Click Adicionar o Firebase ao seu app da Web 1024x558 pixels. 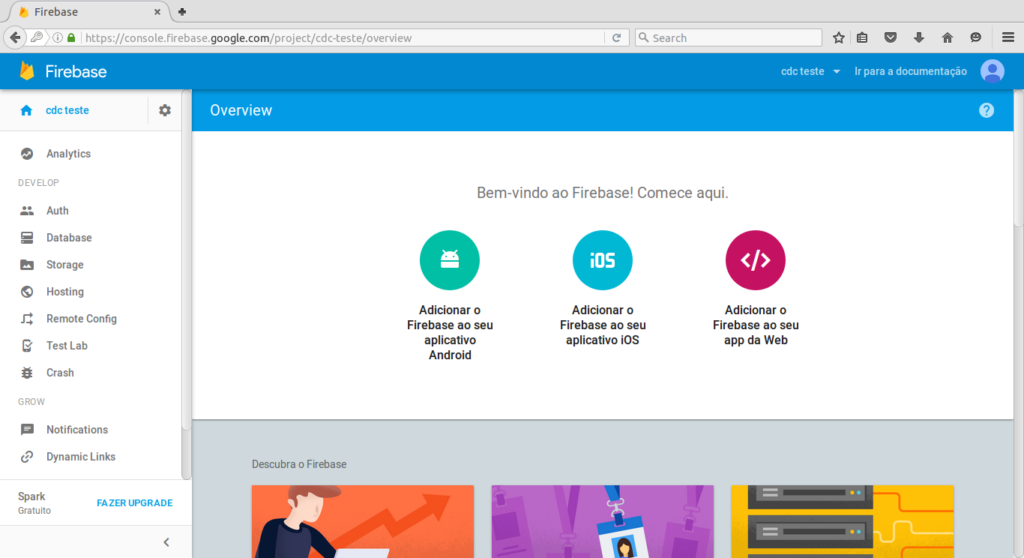coord(755,325)
